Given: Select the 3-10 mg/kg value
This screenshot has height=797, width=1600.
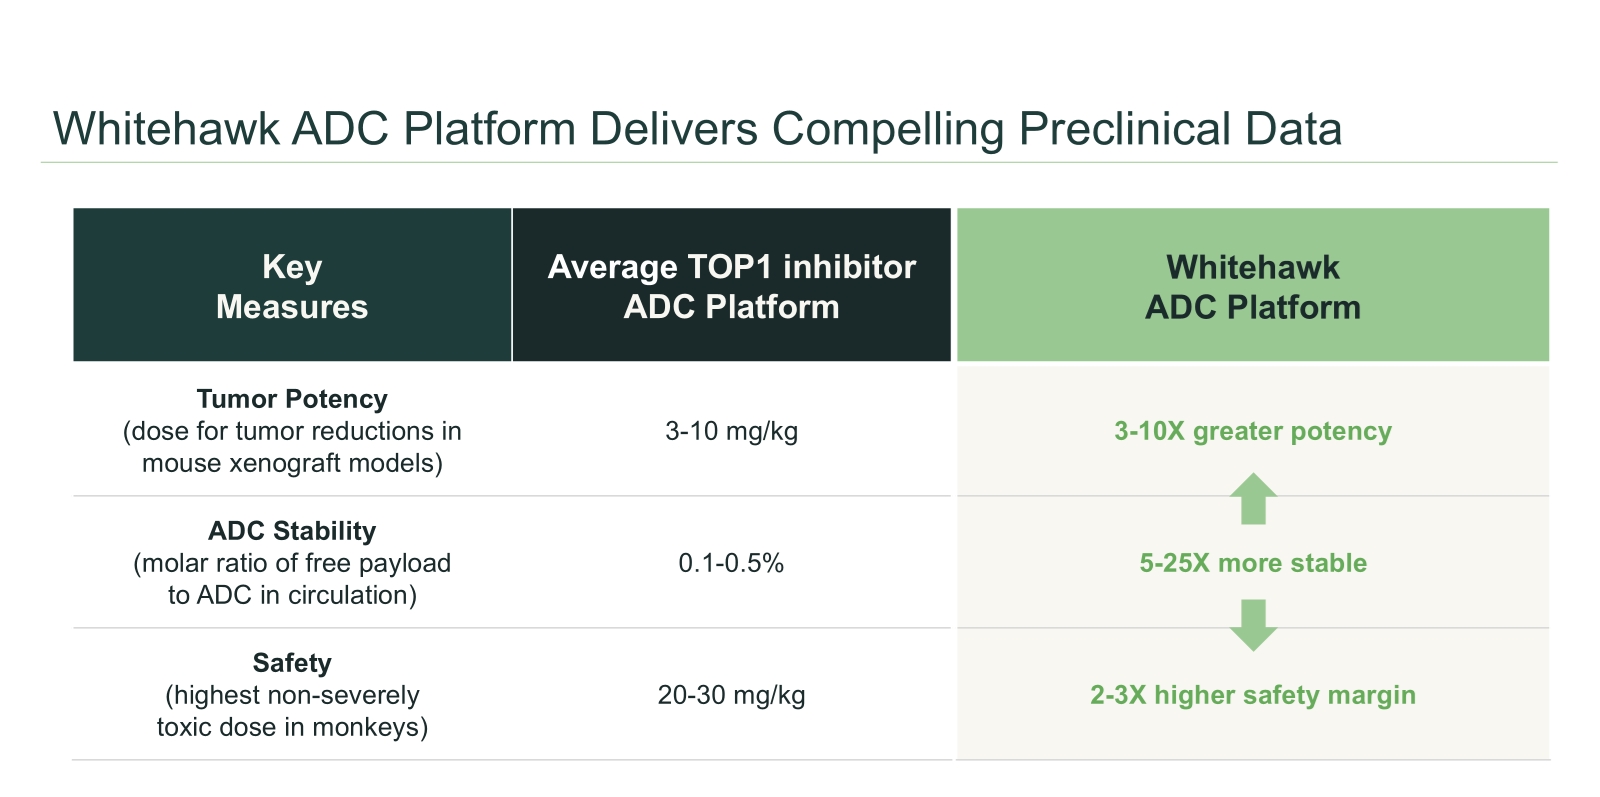Looking at the screenshot, I should [x=731, y=431].
